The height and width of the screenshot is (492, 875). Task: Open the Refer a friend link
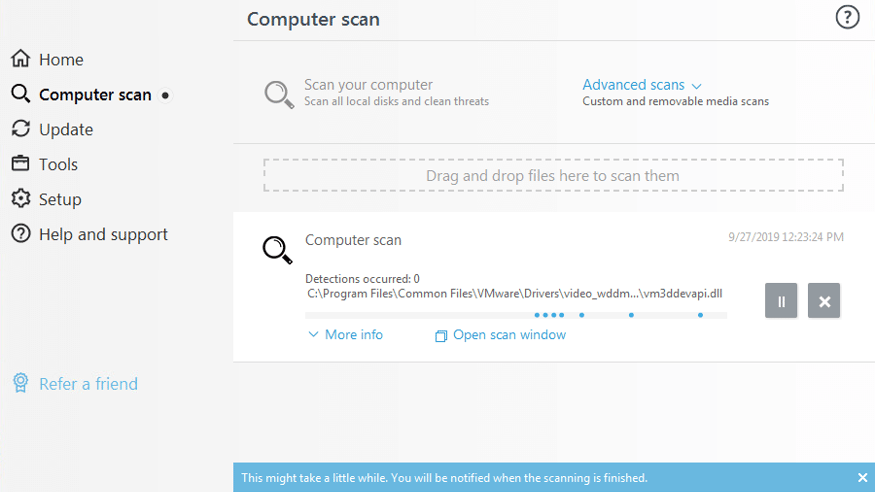(88, 384)
